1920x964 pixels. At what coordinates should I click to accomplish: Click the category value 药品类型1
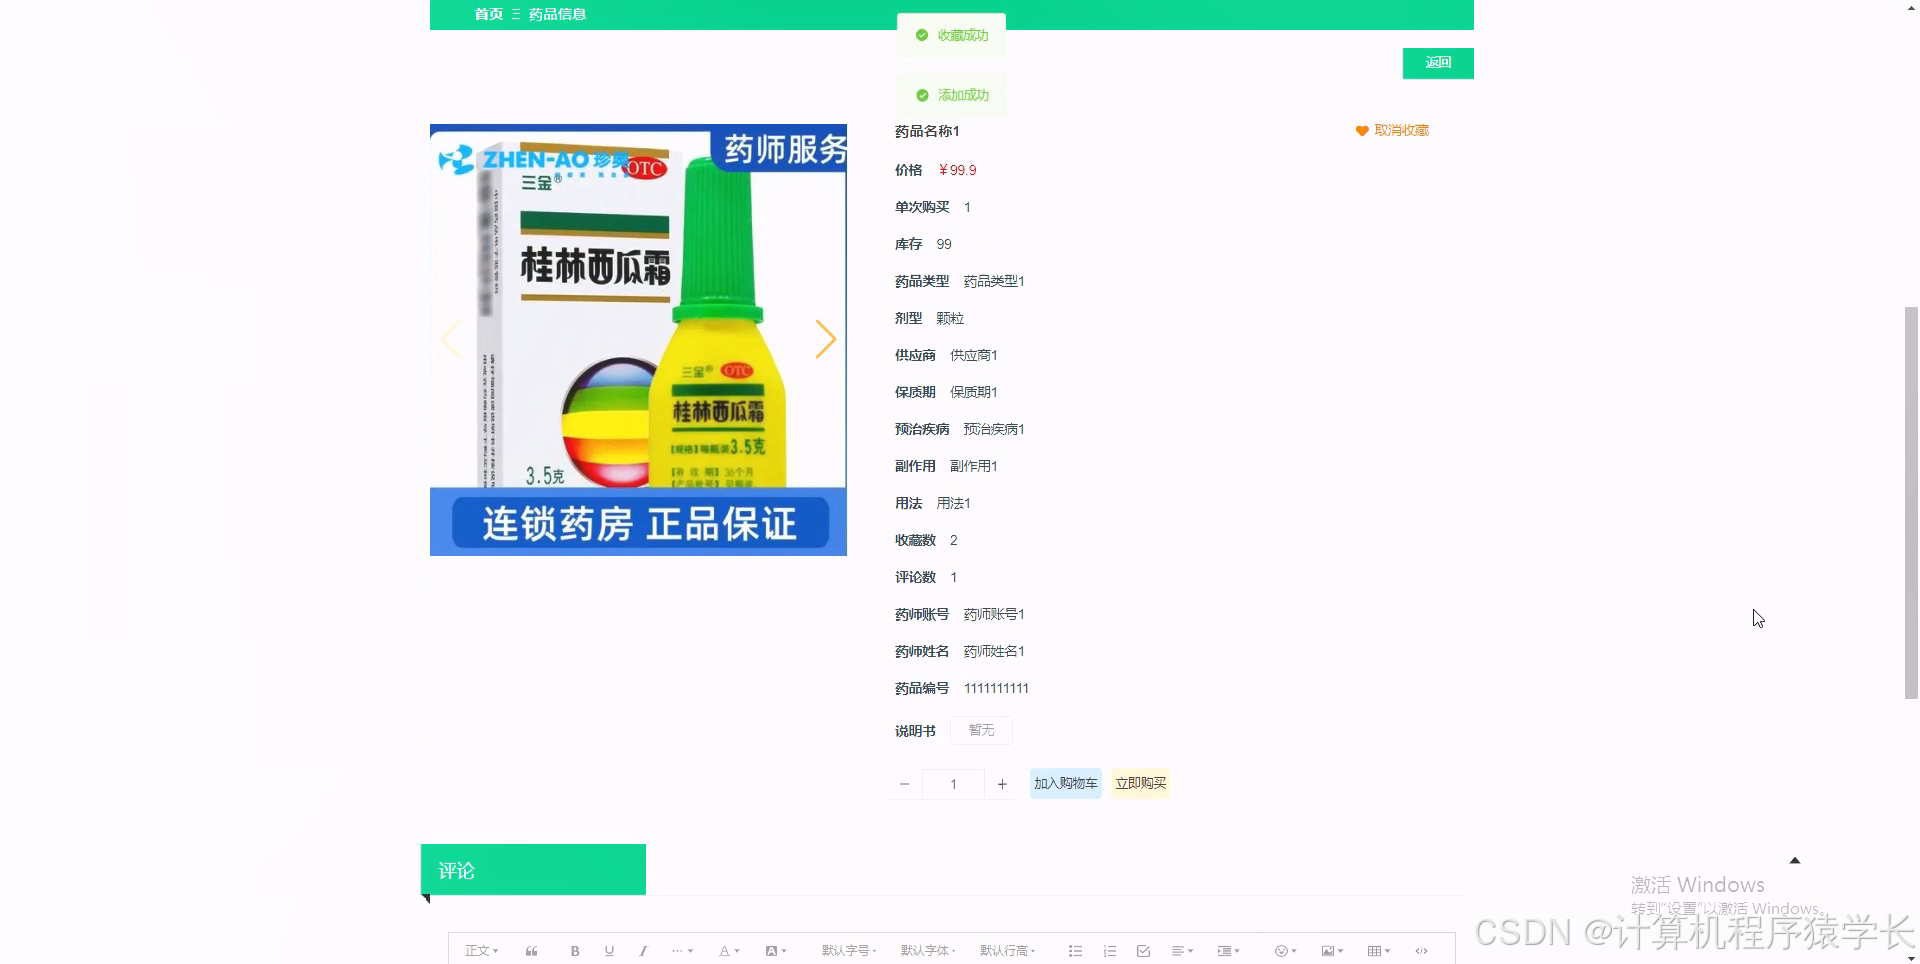[x=993, y=281]
